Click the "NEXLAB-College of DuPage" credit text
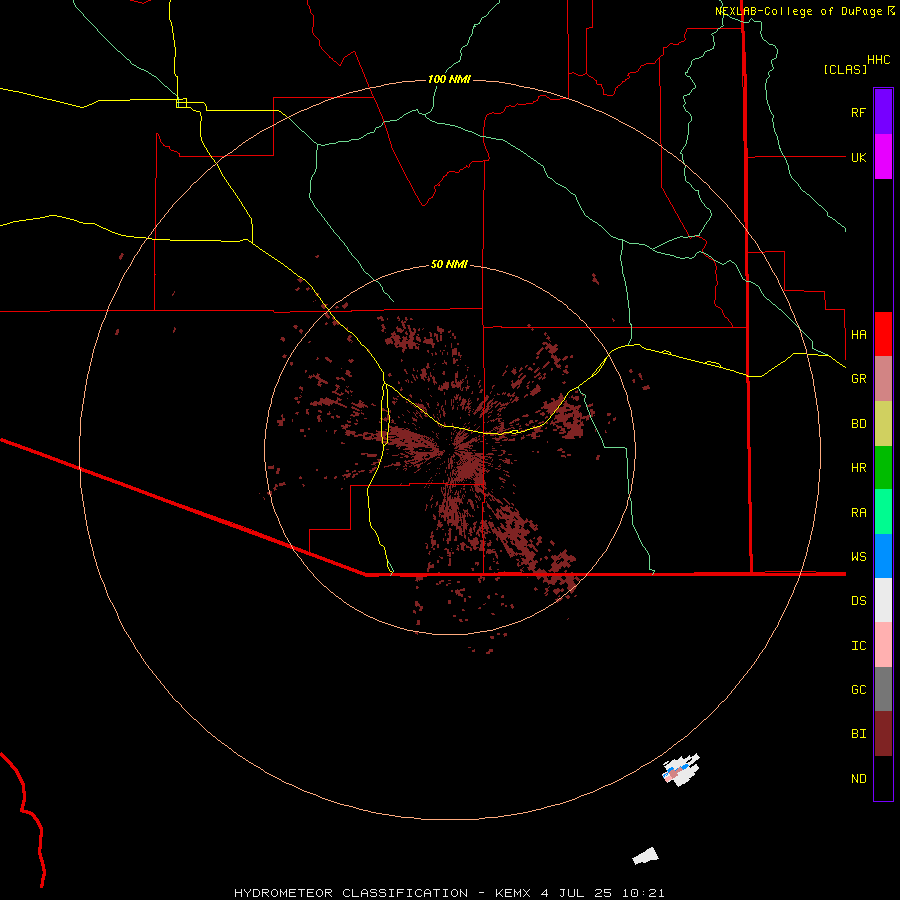This screenshot has width=900, height=900. click(798, 11)
